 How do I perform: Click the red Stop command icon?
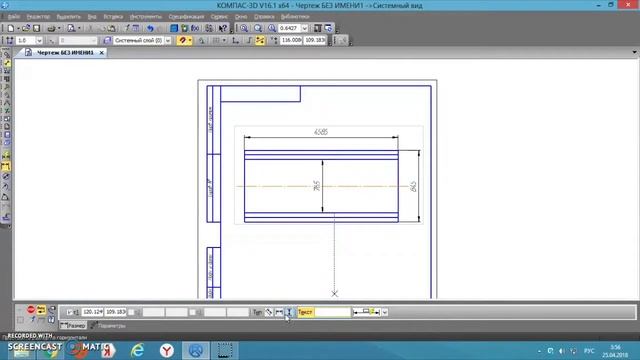(x=31, y=310)
